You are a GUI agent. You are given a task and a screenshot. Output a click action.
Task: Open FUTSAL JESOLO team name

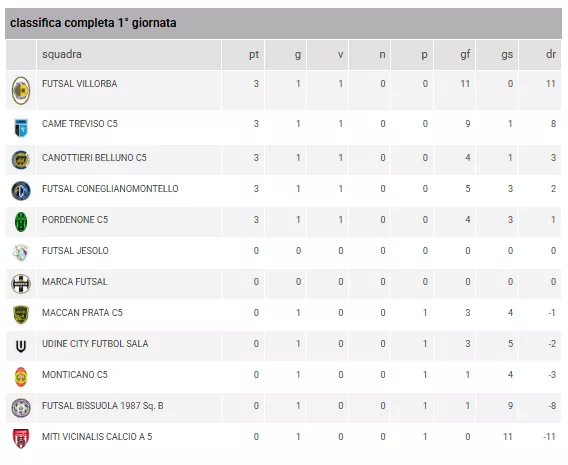pyautogui.click(x=75, y=251)
